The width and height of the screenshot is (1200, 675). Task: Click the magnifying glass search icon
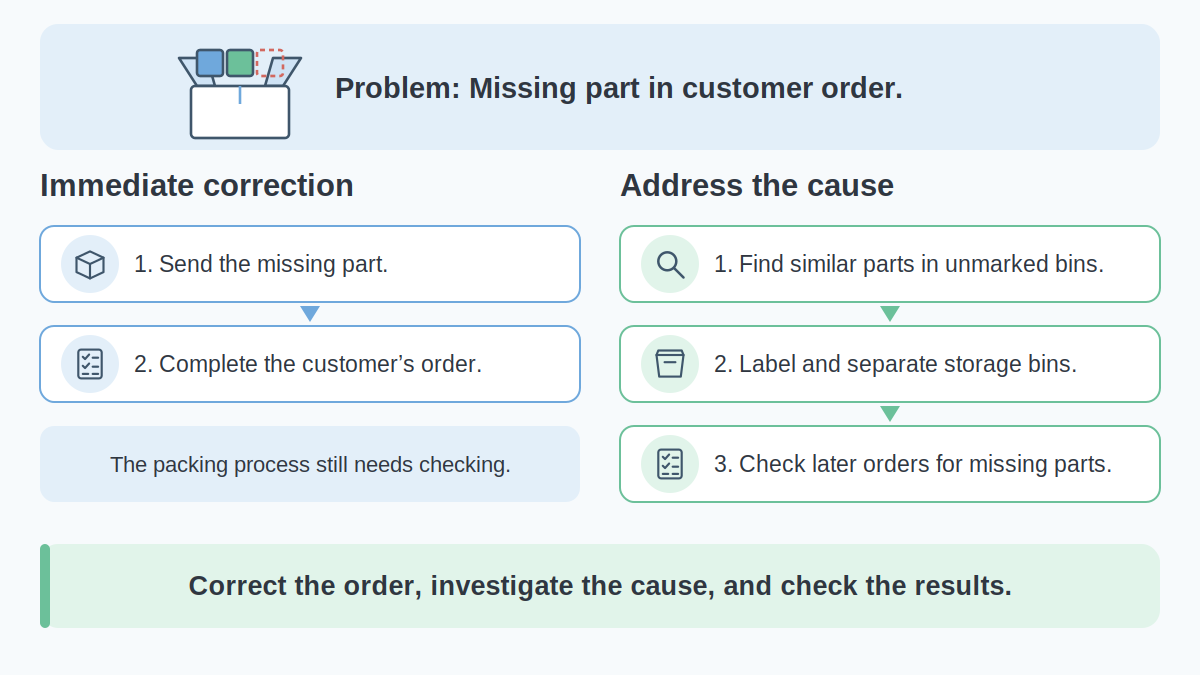(670, 264)
